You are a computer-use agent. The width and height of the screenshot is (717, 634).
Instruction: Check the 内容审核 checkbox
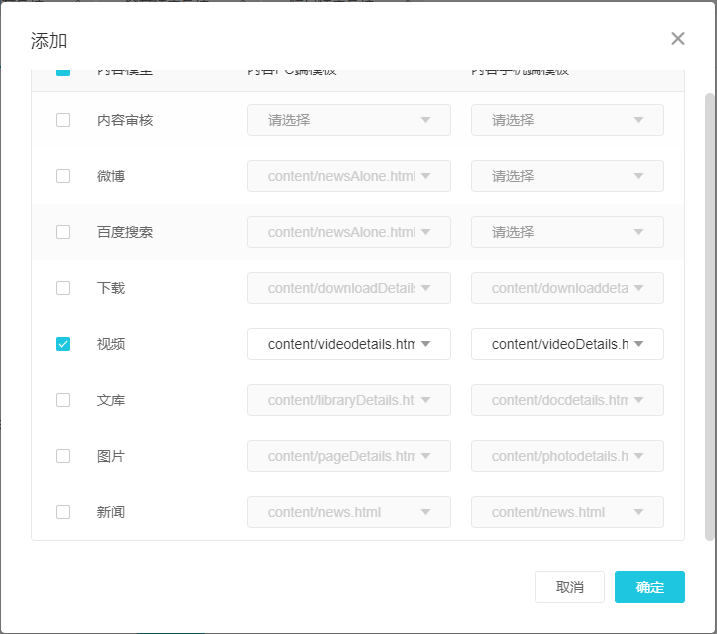63,120
